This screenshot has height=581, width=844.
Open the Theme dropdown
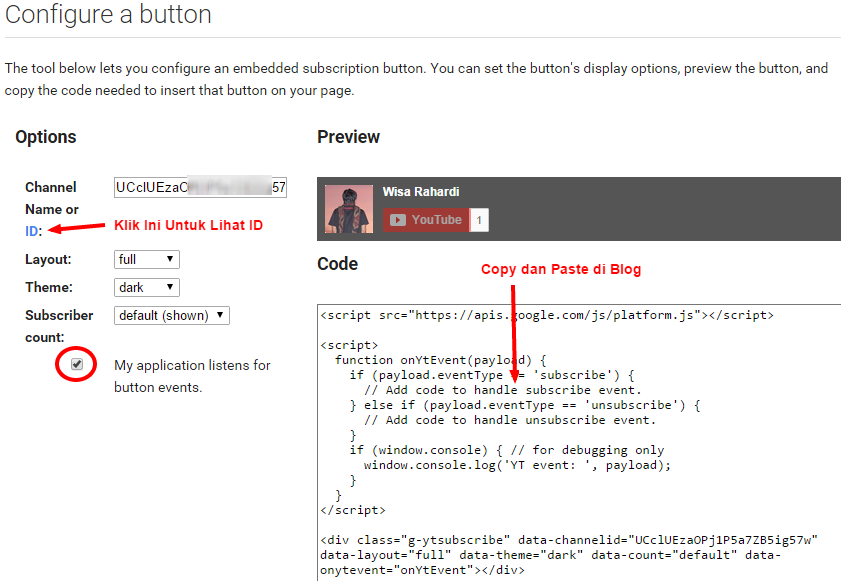146,287
